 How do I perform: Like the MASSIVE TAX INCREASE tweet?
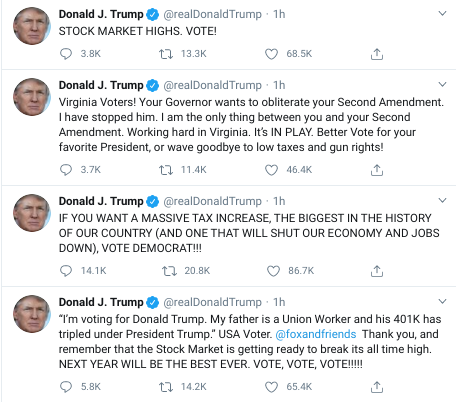[x=273, y=271]
